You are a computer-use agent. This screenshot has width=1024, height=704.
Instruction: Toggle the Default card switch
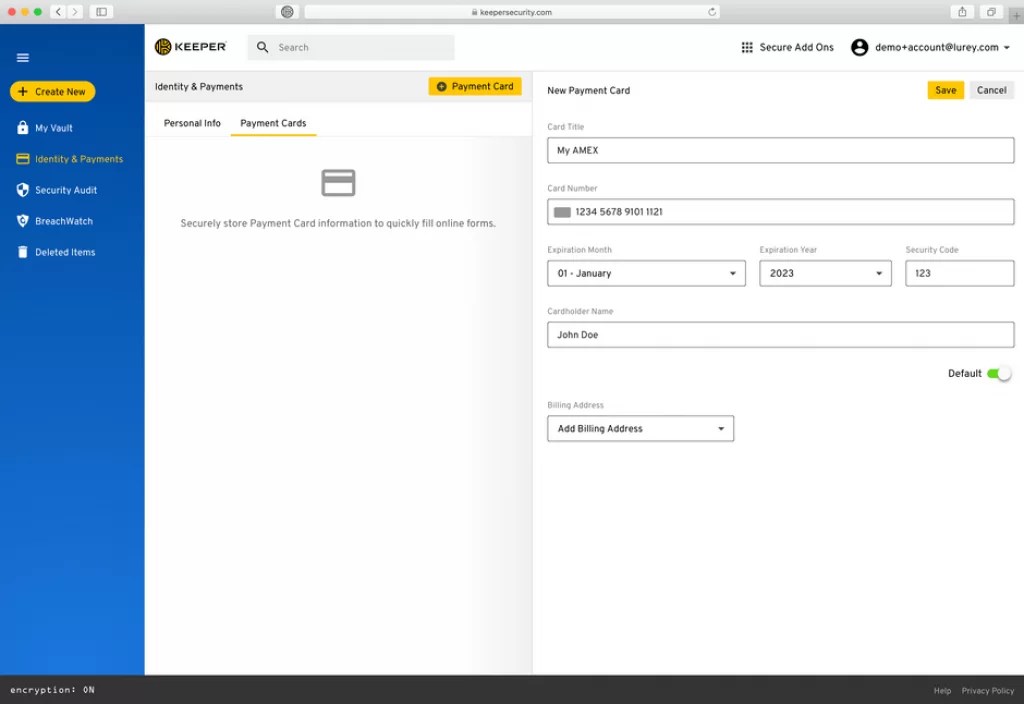(999, 374)
